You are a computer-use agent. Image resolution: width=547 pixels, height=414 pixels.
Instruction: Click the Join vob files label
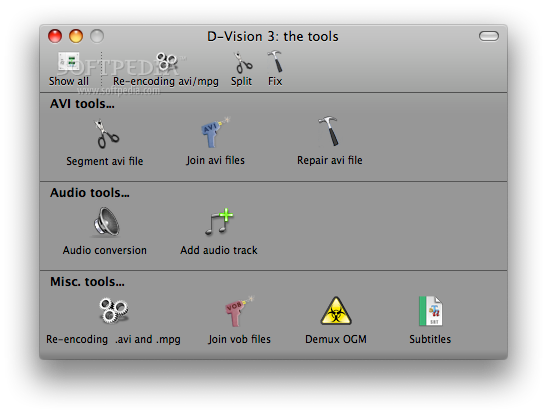(239, 339)
